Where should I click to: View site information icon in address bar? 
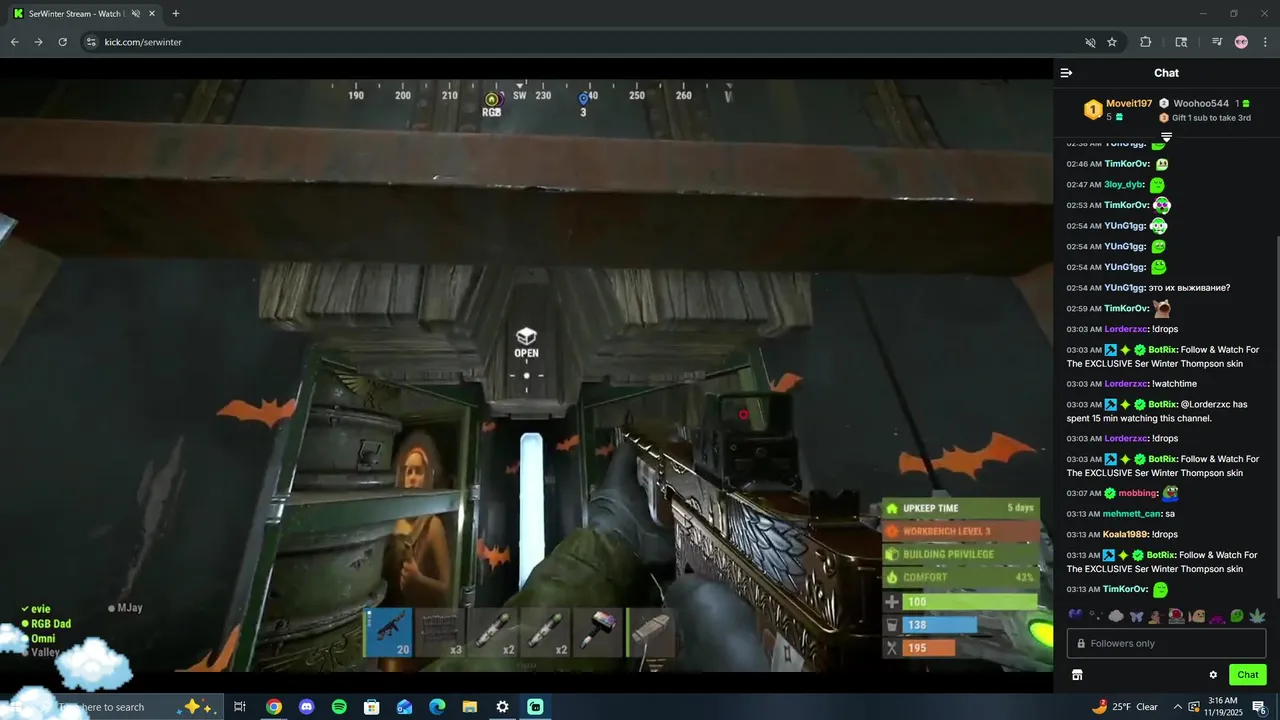point(91,42)
